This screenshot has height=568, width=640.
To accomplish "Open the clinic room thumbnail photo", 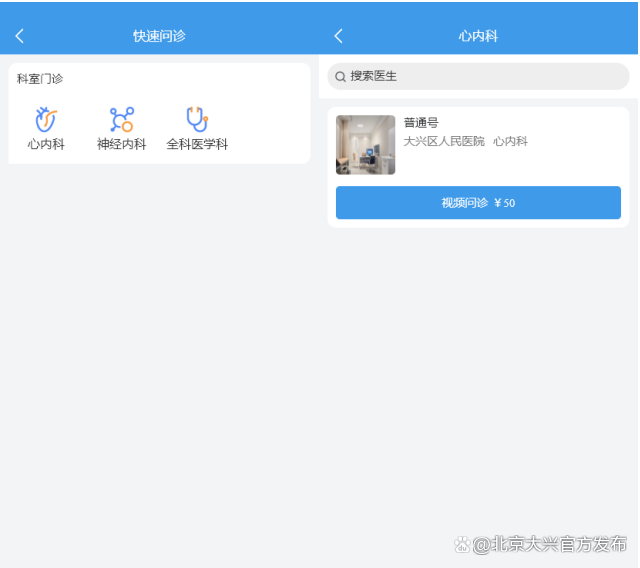I will 365,145.
